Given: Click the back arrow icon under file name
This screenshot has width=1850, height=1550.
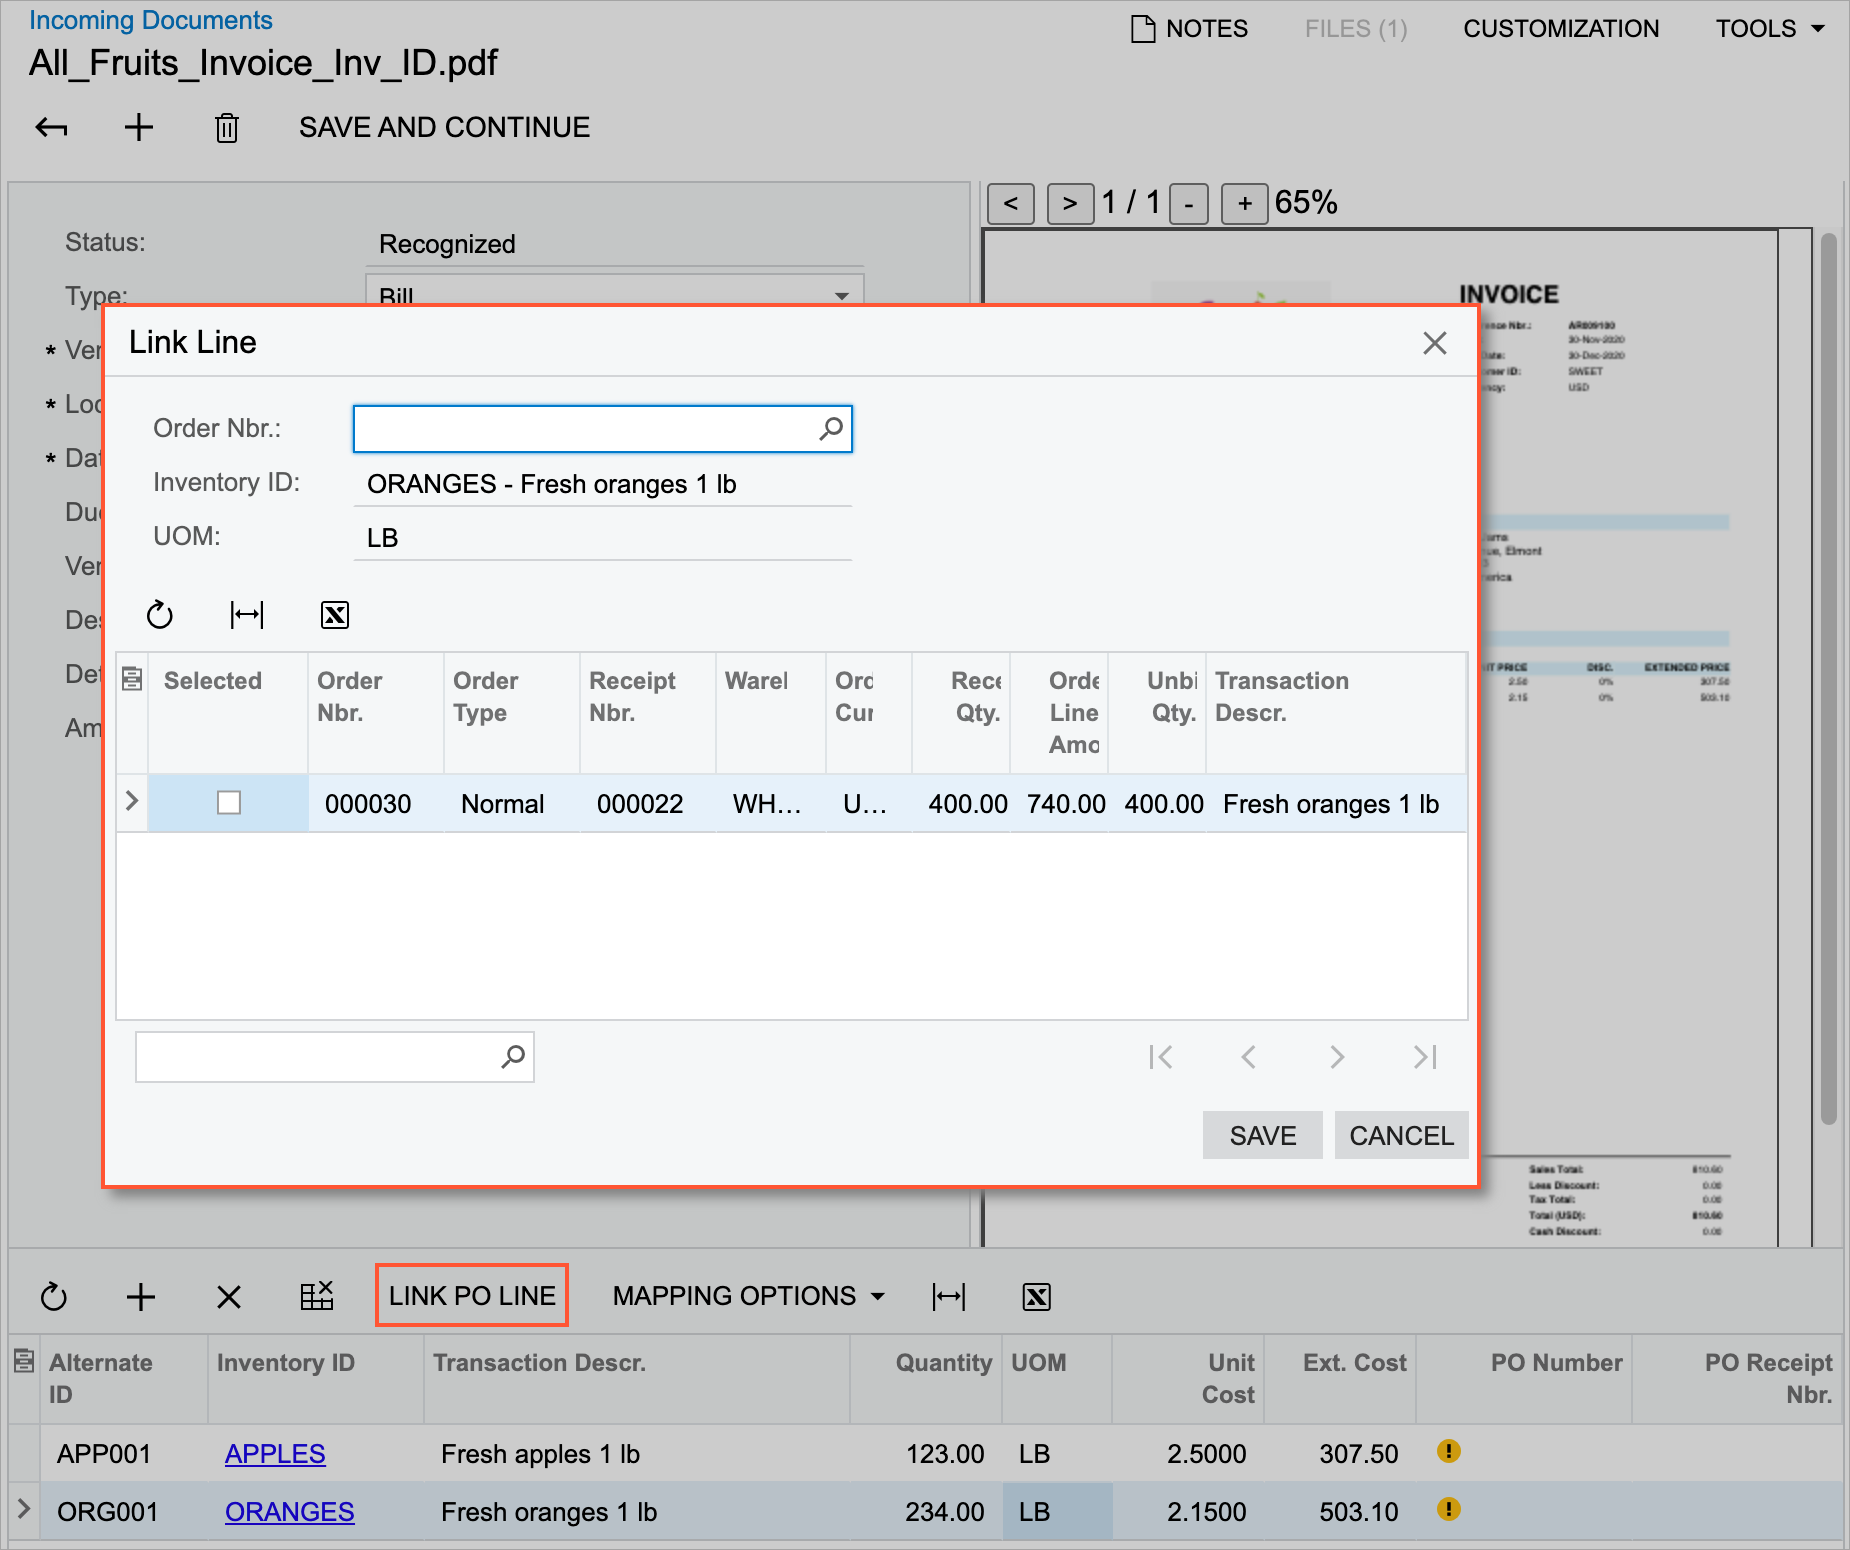Looking at the screenshot, I should coord(52,128).
